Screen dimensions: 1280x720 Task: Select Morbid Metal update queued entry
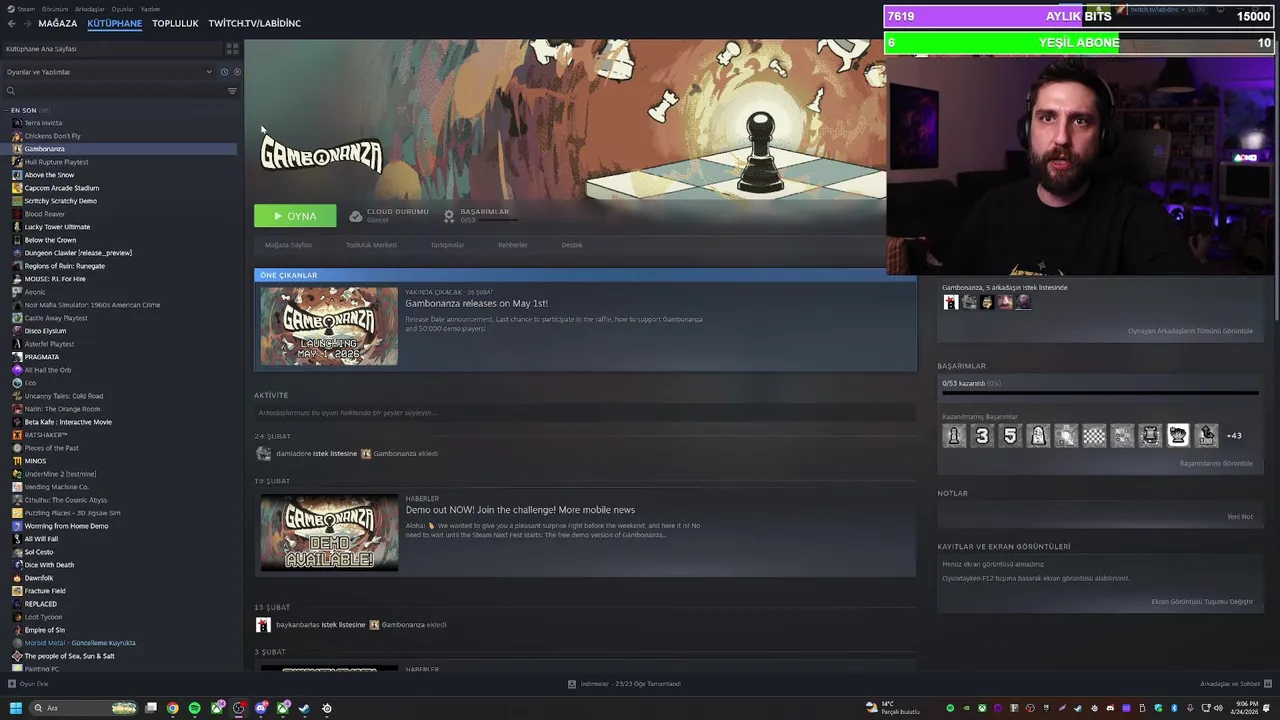tap(80, 643)
